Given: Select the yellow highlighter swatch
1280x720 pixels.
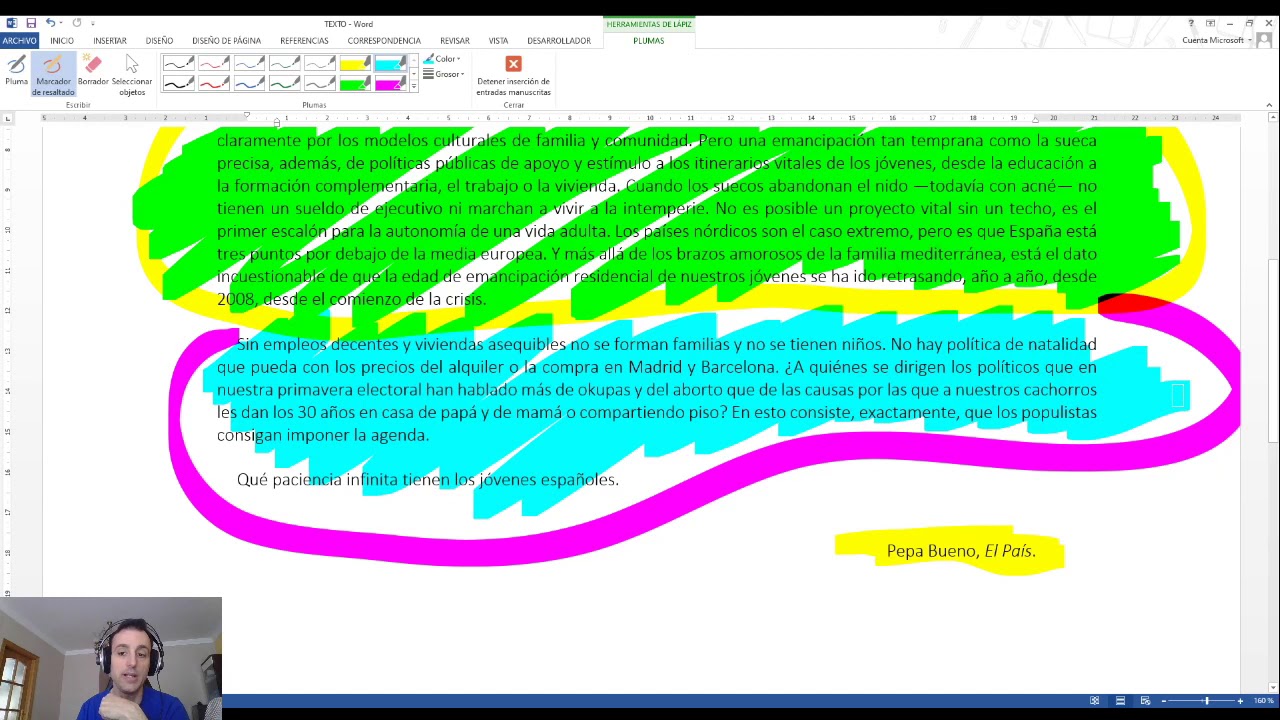Looking at the screenshot, I should tap(354, 64).
